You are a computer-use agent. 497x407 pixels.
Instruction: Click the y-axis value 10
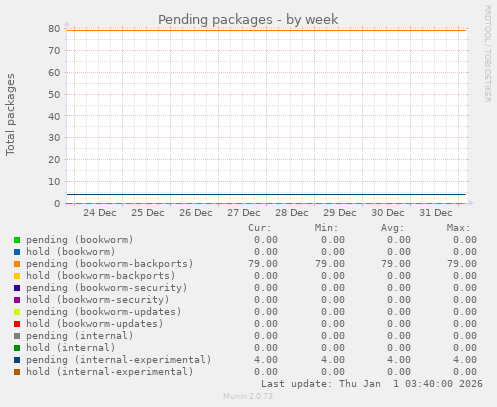54,182
